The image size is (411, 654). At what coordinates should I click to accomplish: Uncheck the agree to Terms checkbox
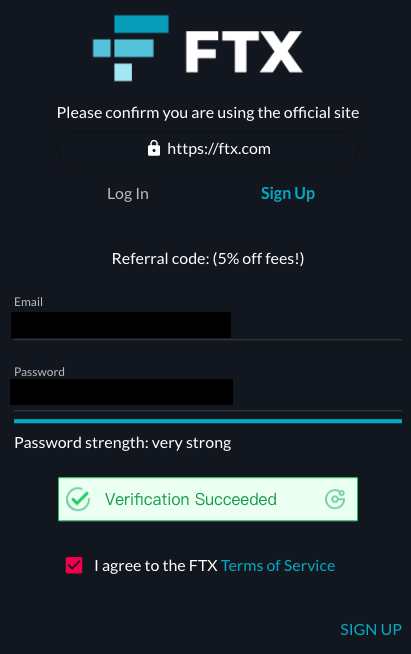(74, 565)
